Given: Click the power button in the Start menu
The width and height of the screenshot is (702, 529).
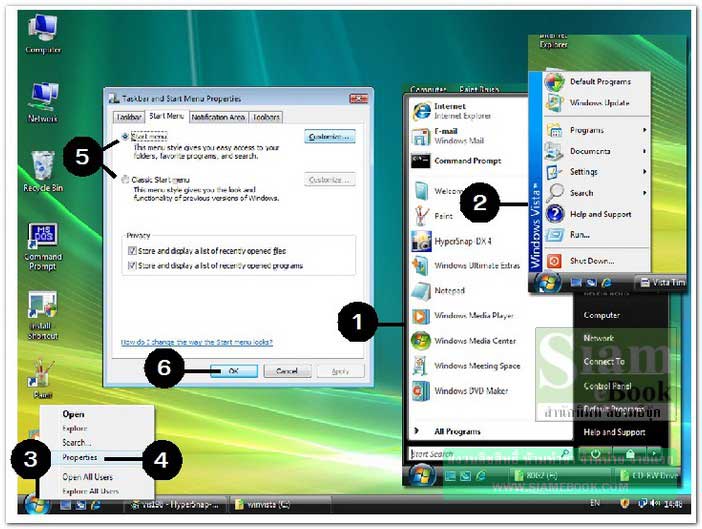Looking at the screenshot, I should 596,453.
